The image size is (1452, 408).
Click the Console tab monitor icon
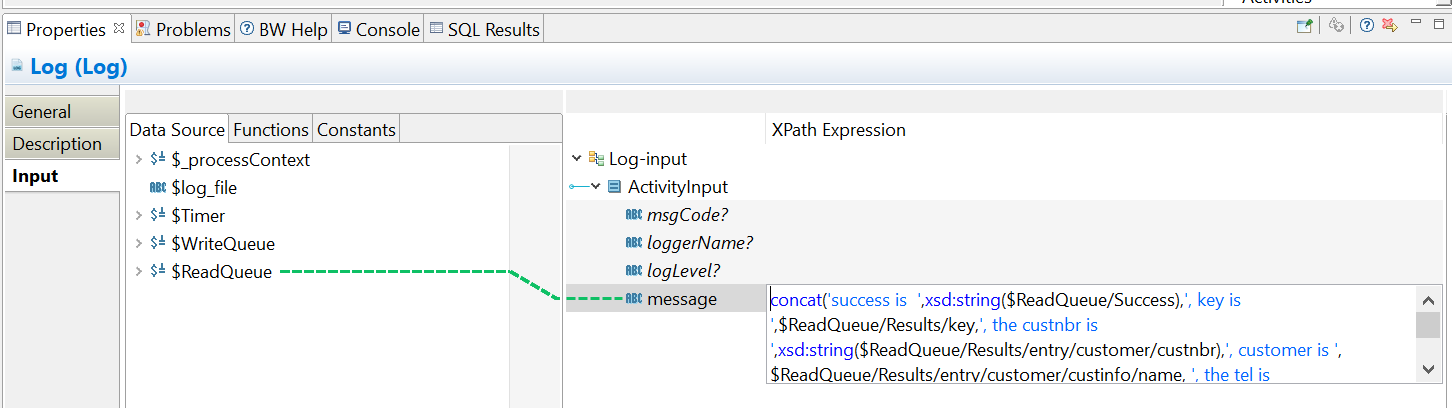(344, 29)
